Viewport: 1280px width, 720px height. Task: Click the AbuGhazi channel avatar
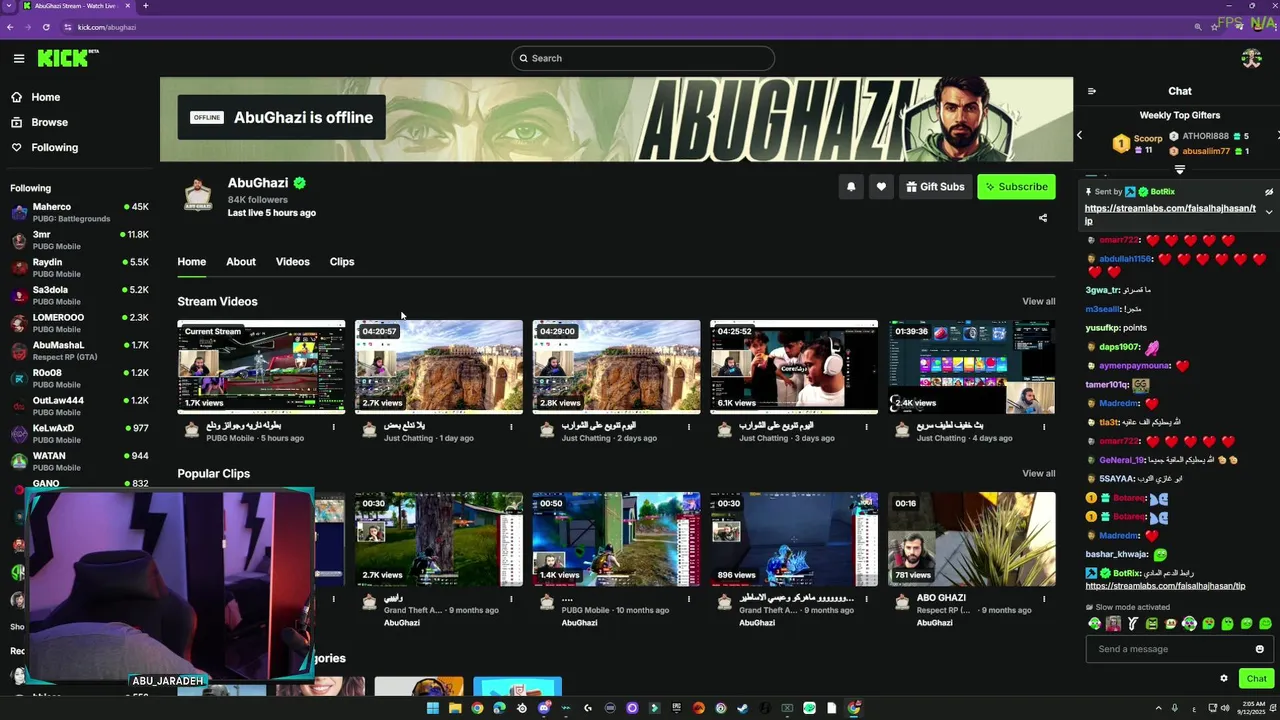point(198,195)
